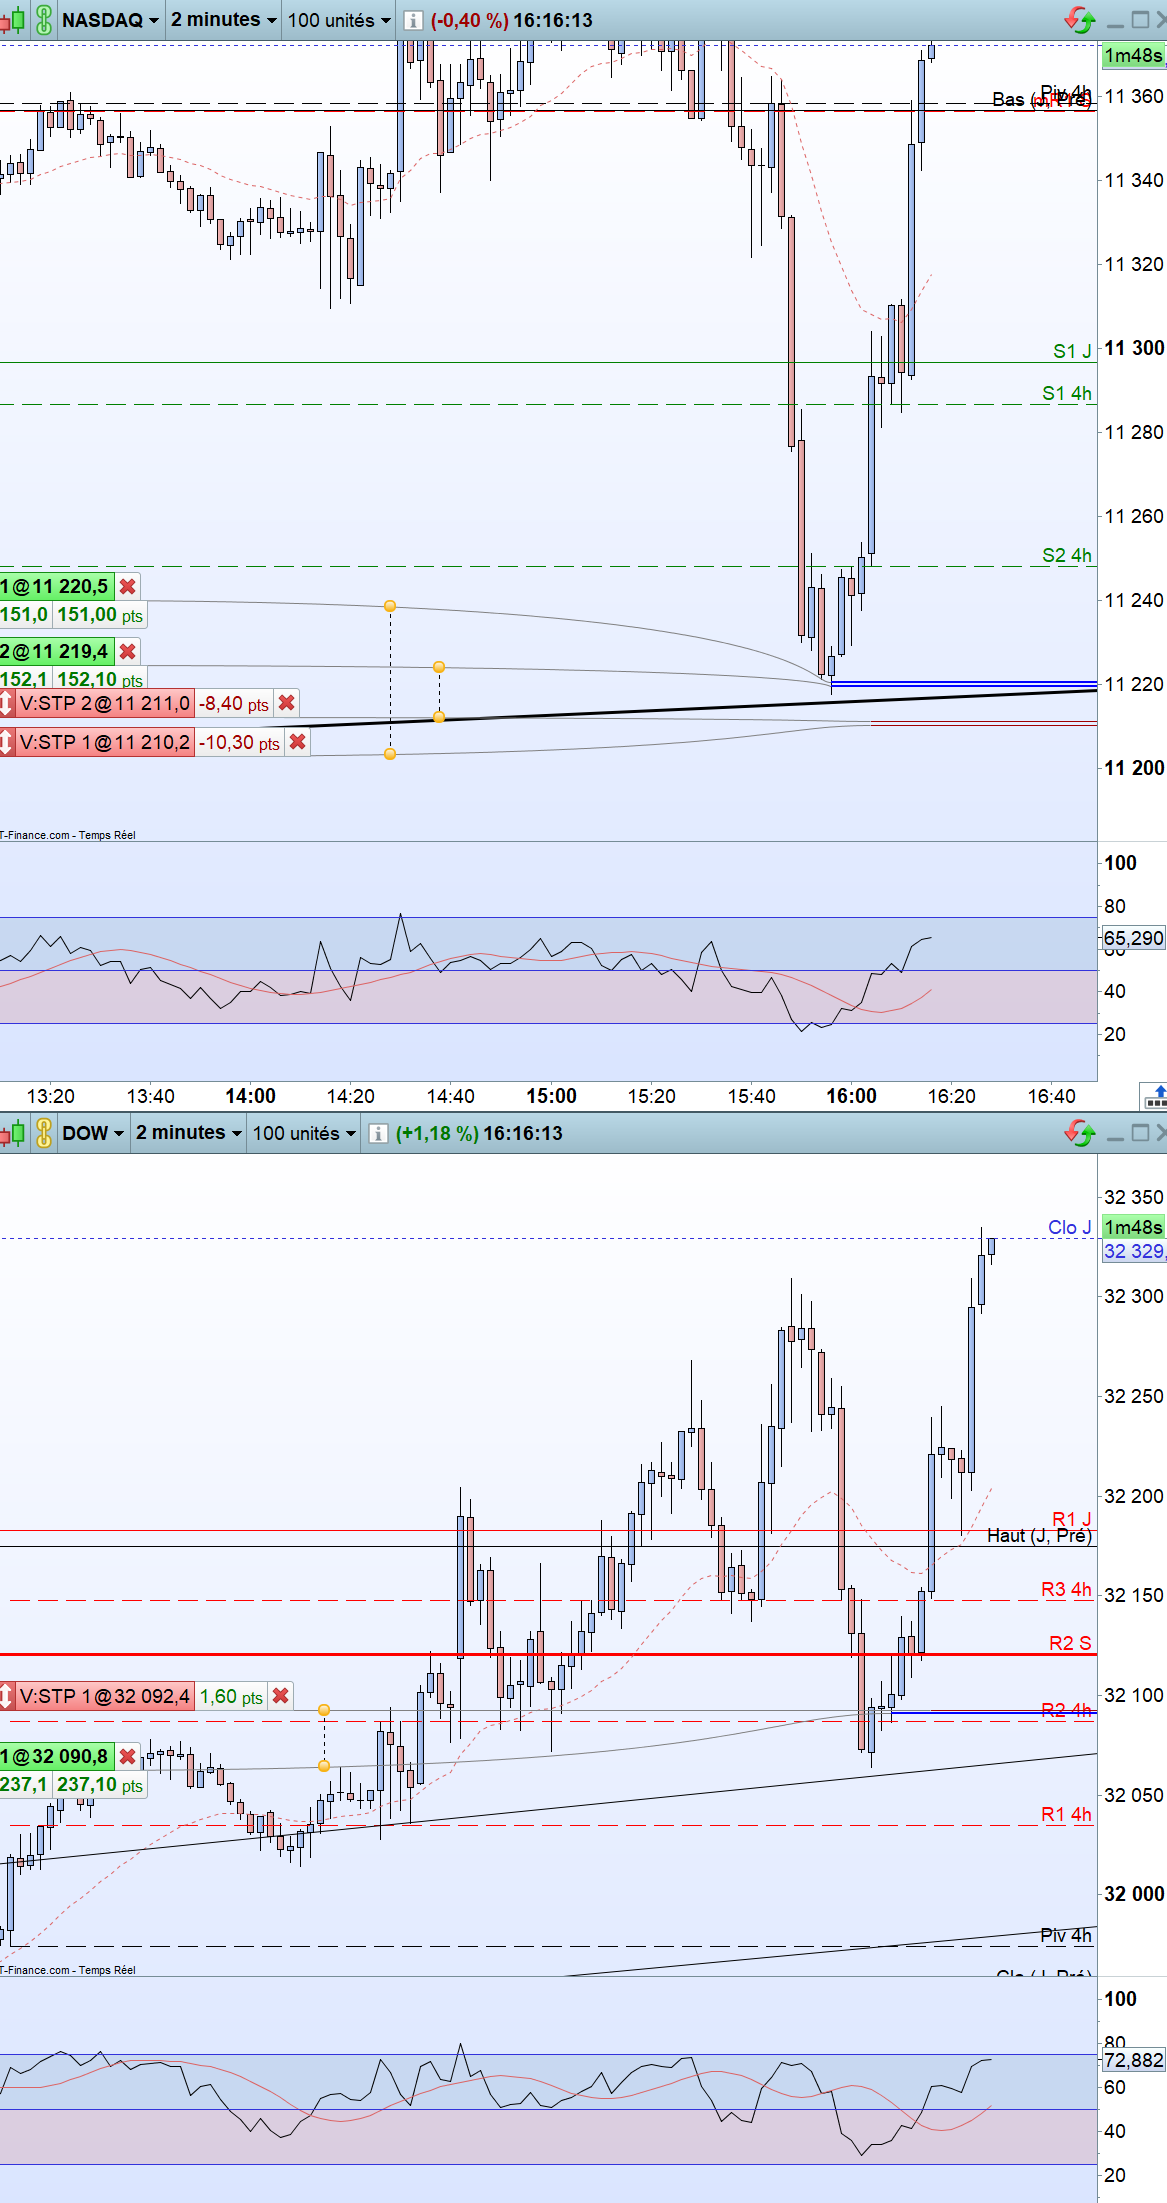Click the V:STP 1@32 092,4 order label
1167x2203 pixels.
coord(104,1696)
